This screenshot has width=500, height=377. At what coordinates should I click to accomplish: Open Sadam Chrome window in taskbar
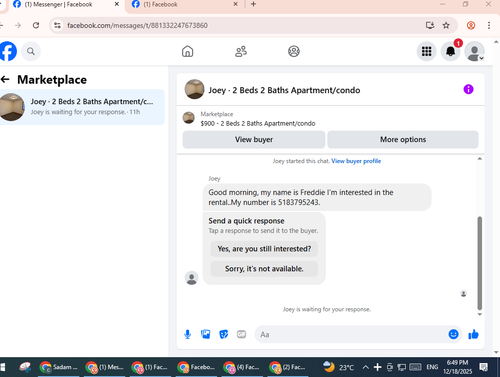coord(59,367)
